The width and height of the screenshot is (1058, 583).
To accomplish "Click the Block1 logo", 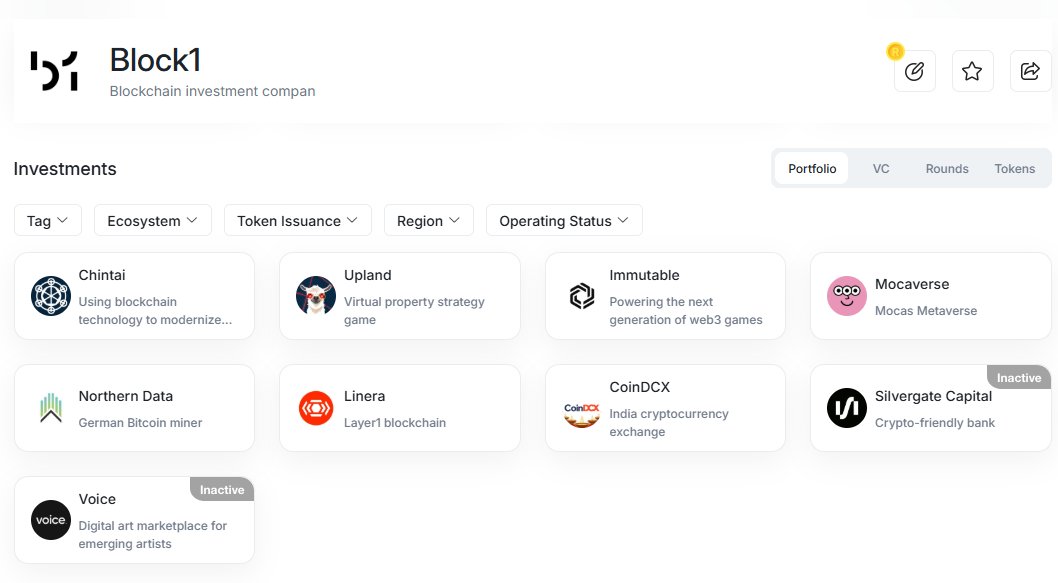I will [x=55, y=71].
